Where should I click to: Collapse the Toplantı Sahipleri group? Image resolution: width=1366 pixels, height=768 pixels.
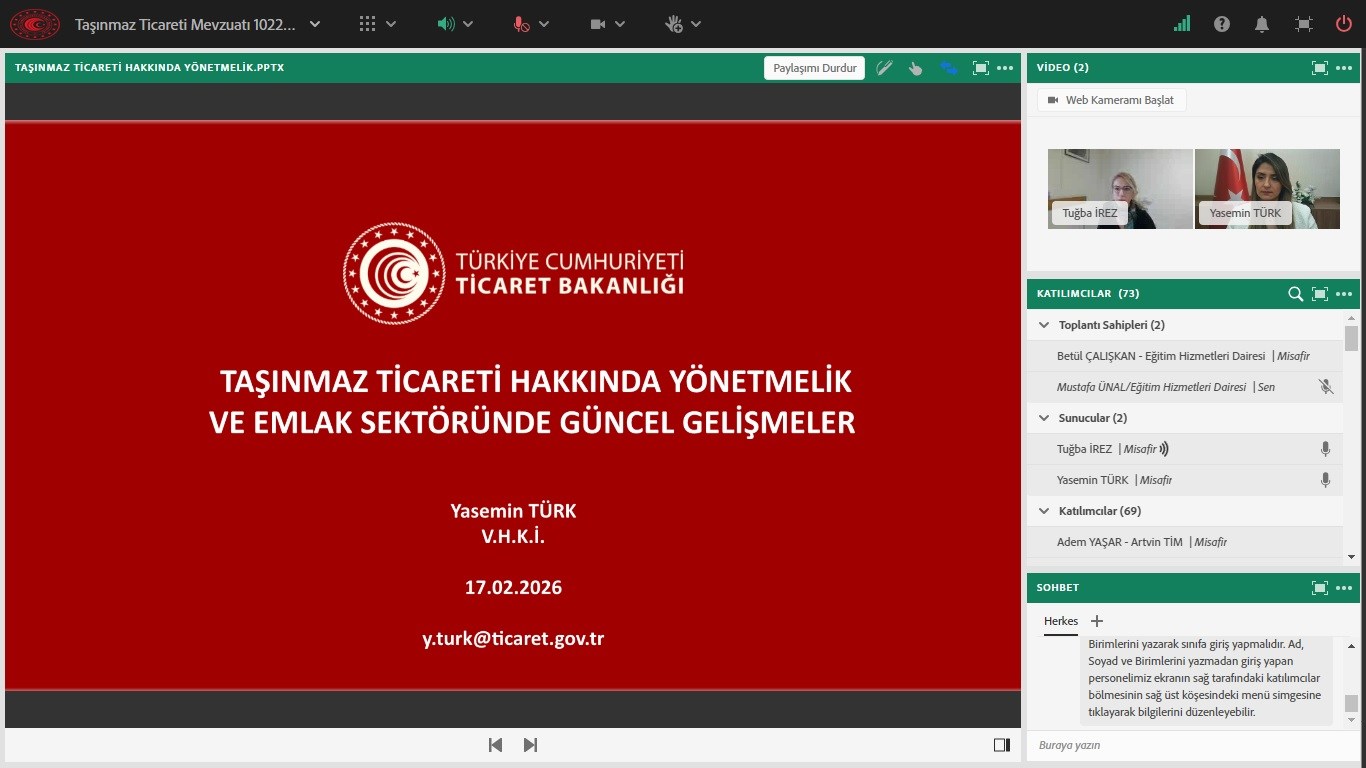click(1044, 325)
